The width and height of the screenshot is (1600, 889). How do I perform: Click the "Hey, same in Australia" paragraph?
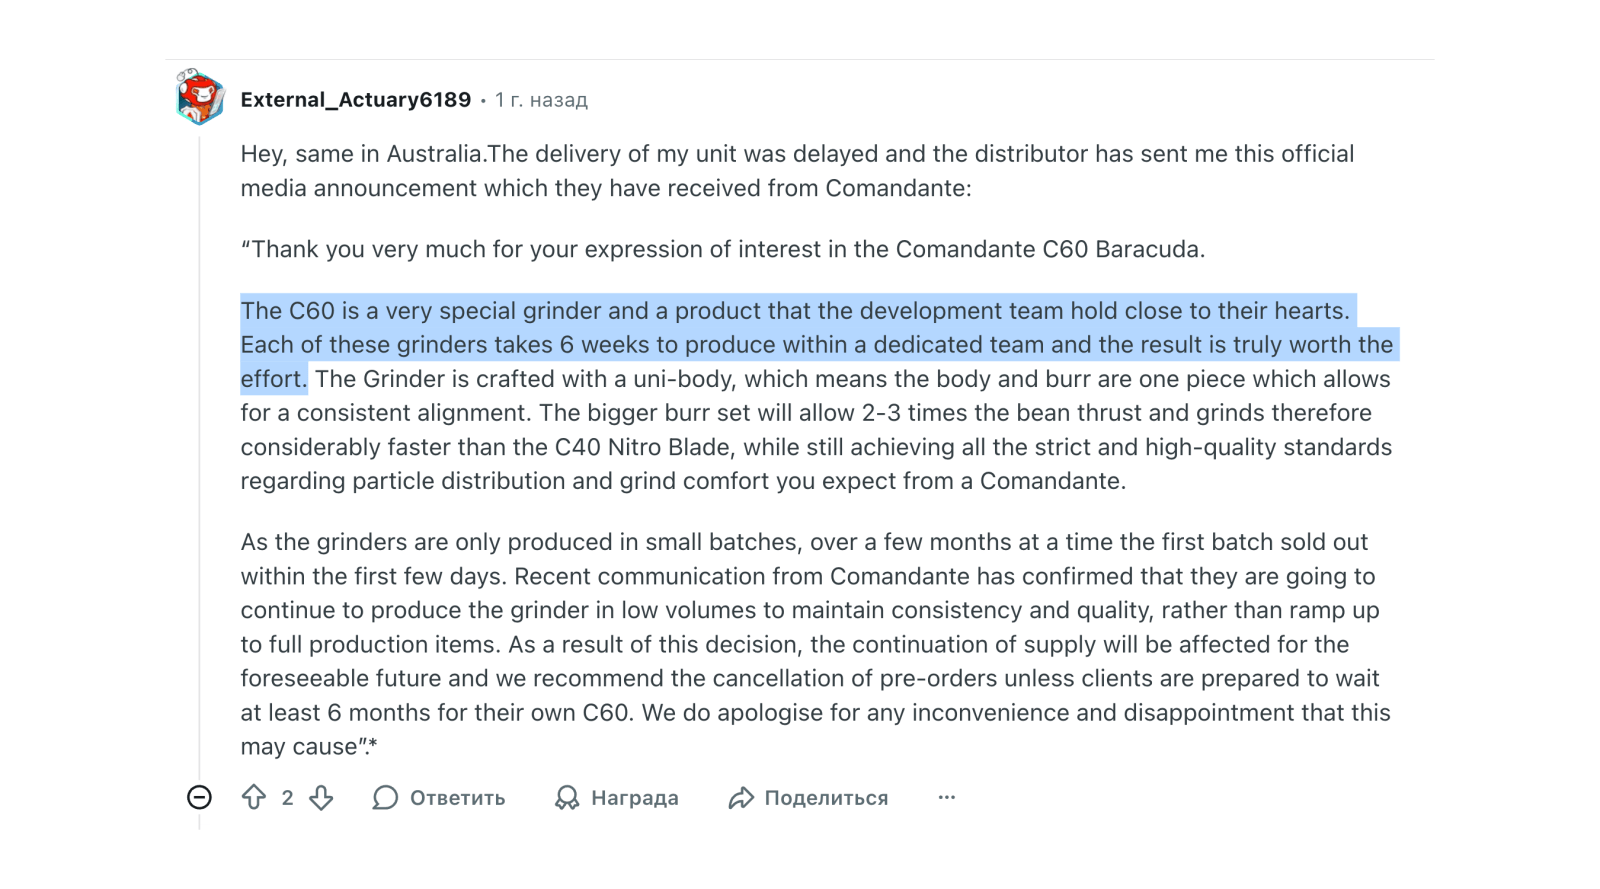[700, 171]
